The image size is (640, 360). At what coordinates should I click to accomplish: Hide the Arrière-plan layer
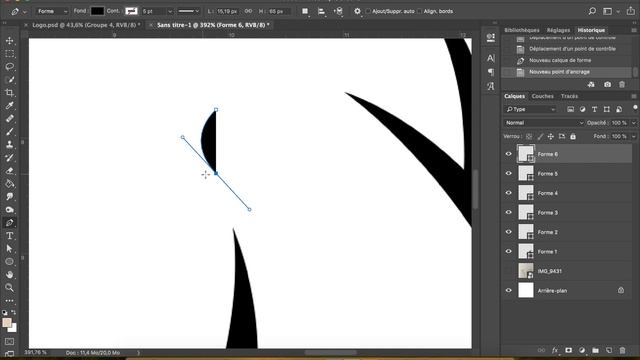pos(509,291)
